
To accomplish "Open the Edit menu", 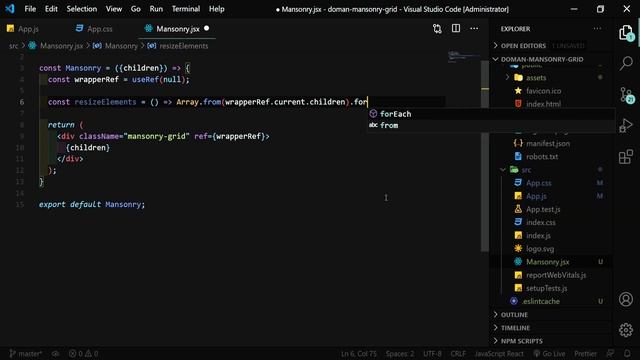I will pyautogui.click(x=51, y=9).
